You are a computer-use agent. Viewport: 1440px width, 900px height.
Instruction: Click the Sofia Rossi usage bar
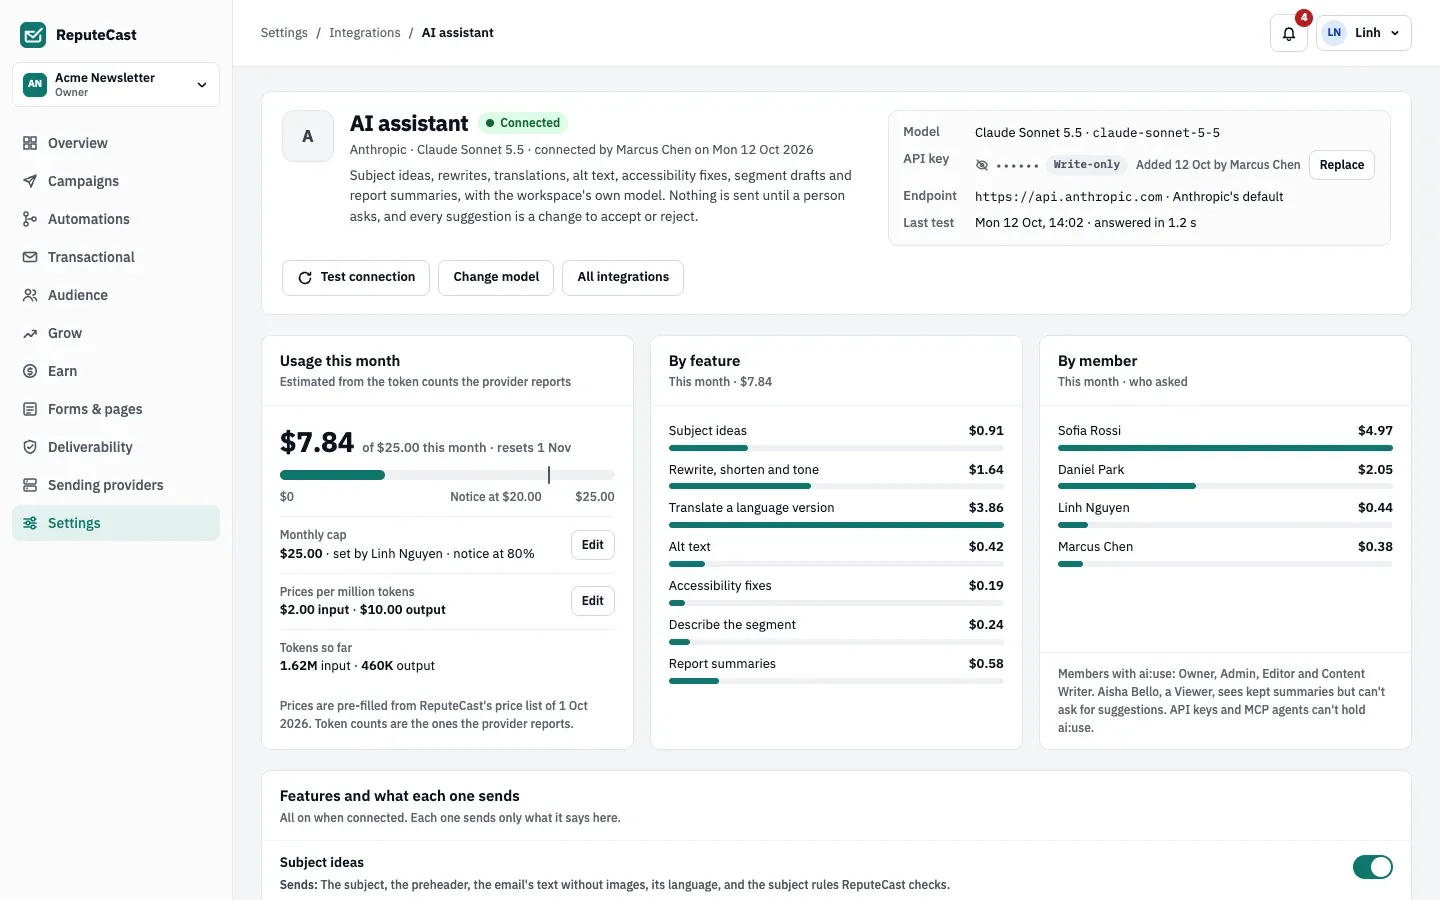[1225, 448]
